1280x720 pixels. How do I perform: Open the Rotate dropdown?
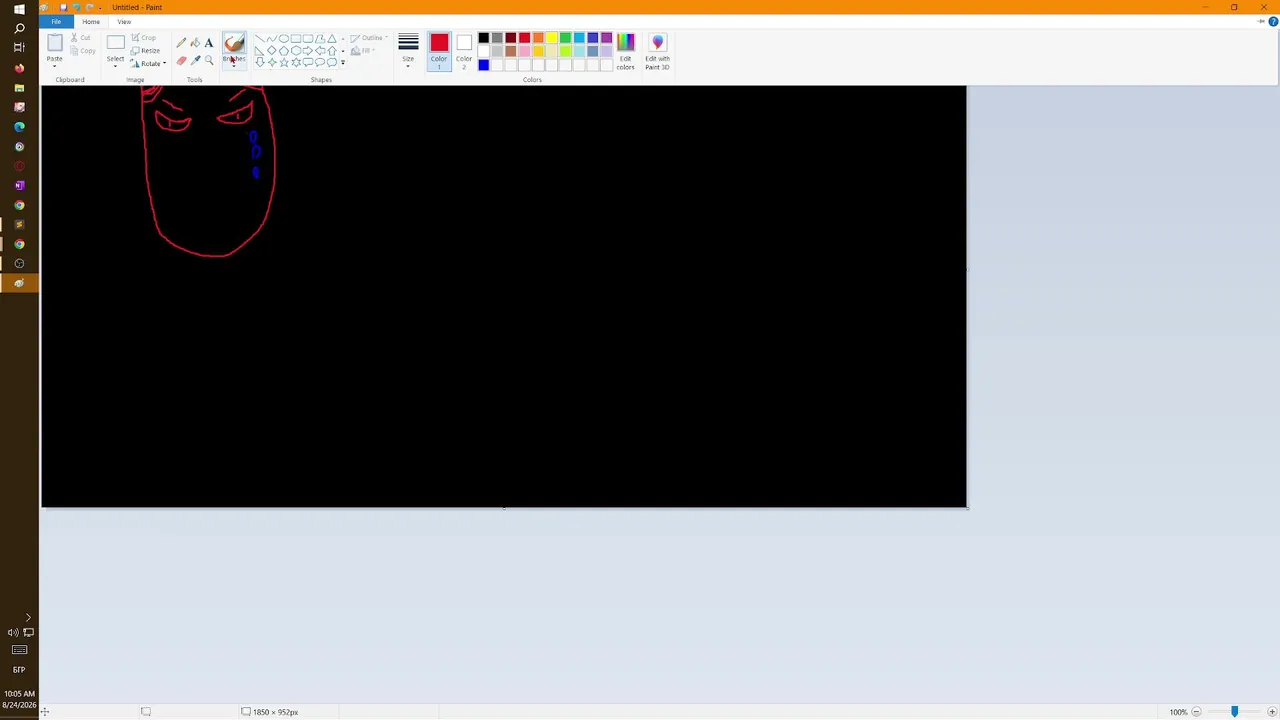pyautogui.click(x=148, y=64)
